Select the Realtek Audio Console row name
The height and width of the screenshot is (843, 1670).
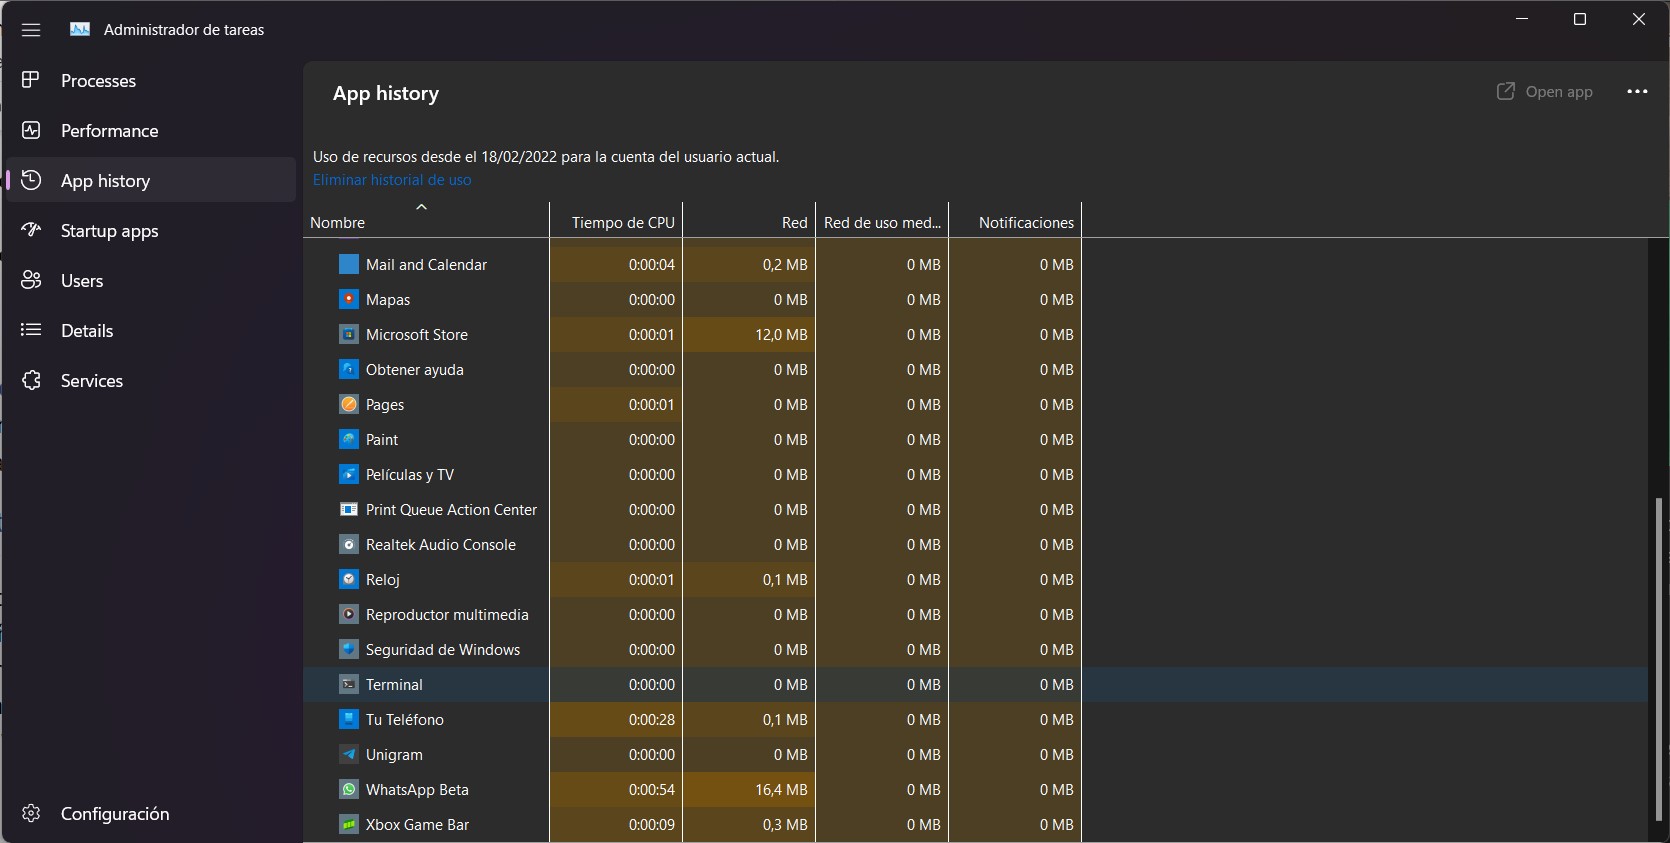(441, 545)
